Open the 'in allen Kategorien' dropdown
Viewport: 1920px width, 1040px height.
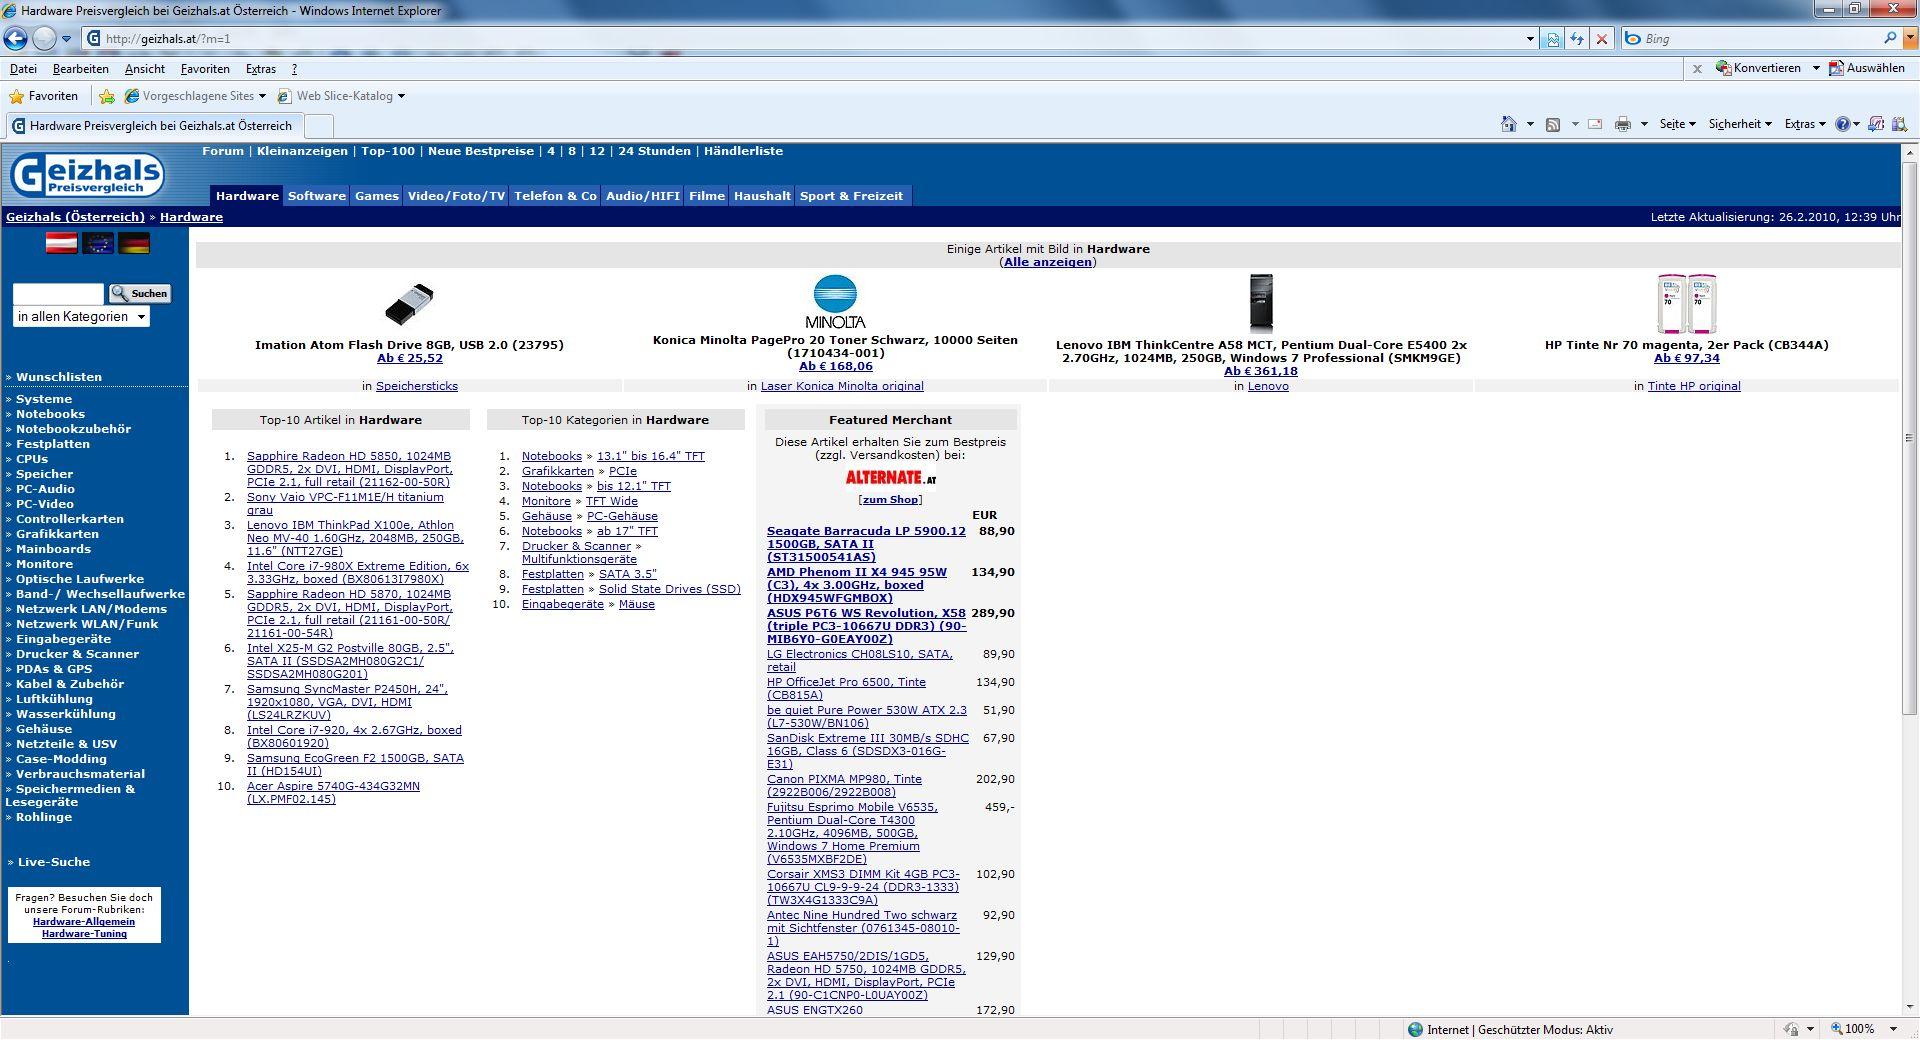pyautogui.click(x=81, y=317)
